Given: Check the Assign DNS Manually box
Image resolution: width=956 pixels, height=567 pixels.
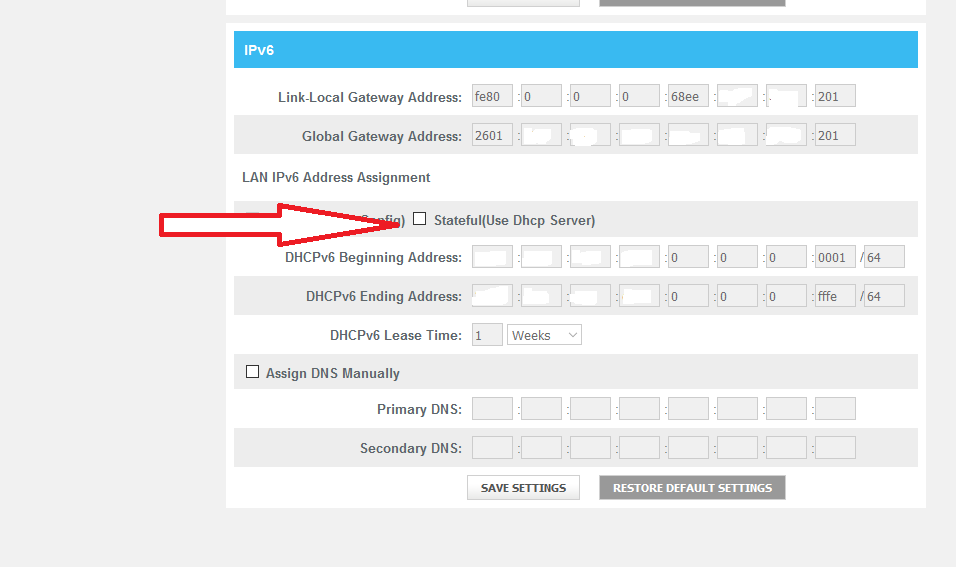Looking at the screenshot, I should 252,372.
